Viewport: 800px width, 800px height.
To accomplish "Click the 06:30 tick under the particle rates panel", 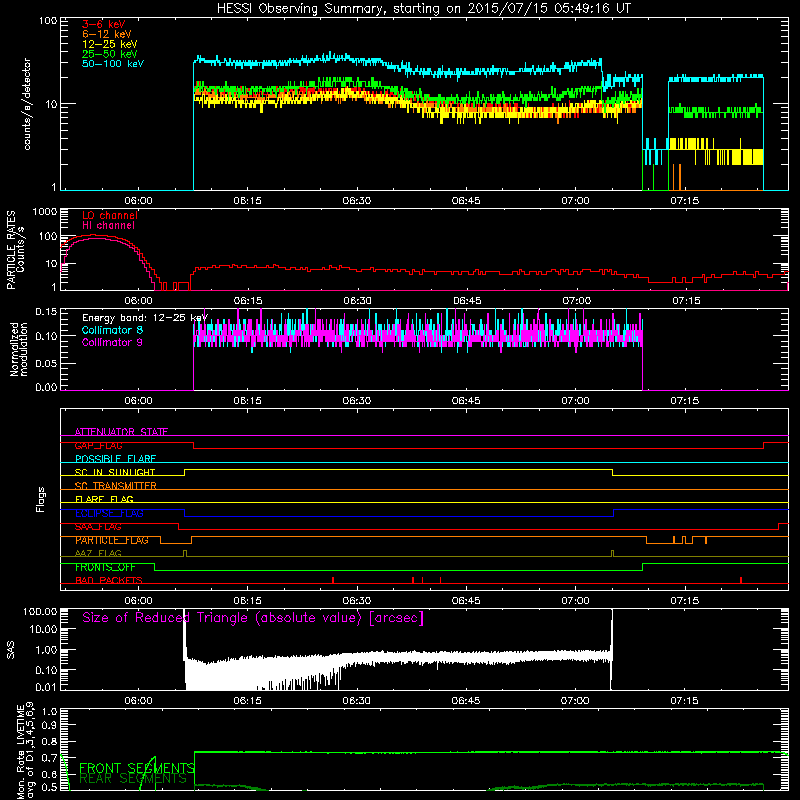I will click(357, 301).
